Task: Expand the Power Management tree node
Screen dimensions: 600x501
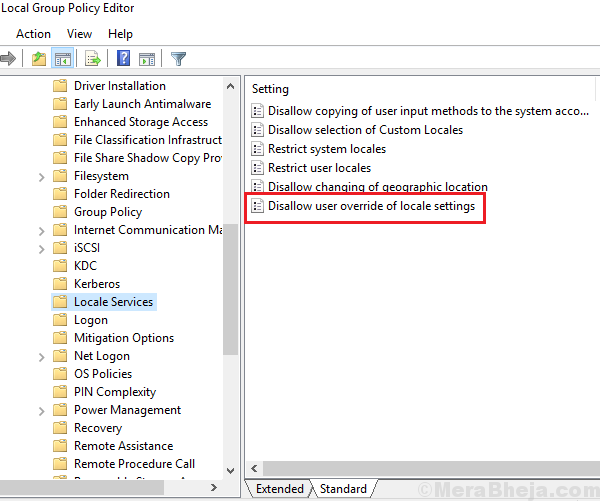Action: [42, 411]
